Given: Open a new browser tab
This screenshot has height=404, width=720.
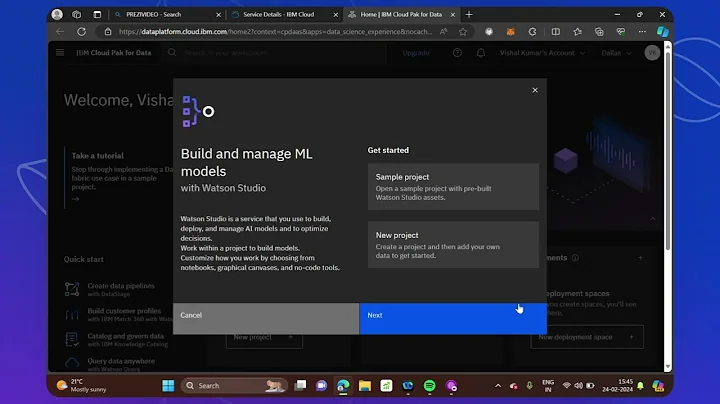Looking at the screenshot, I should click(469, 15).
